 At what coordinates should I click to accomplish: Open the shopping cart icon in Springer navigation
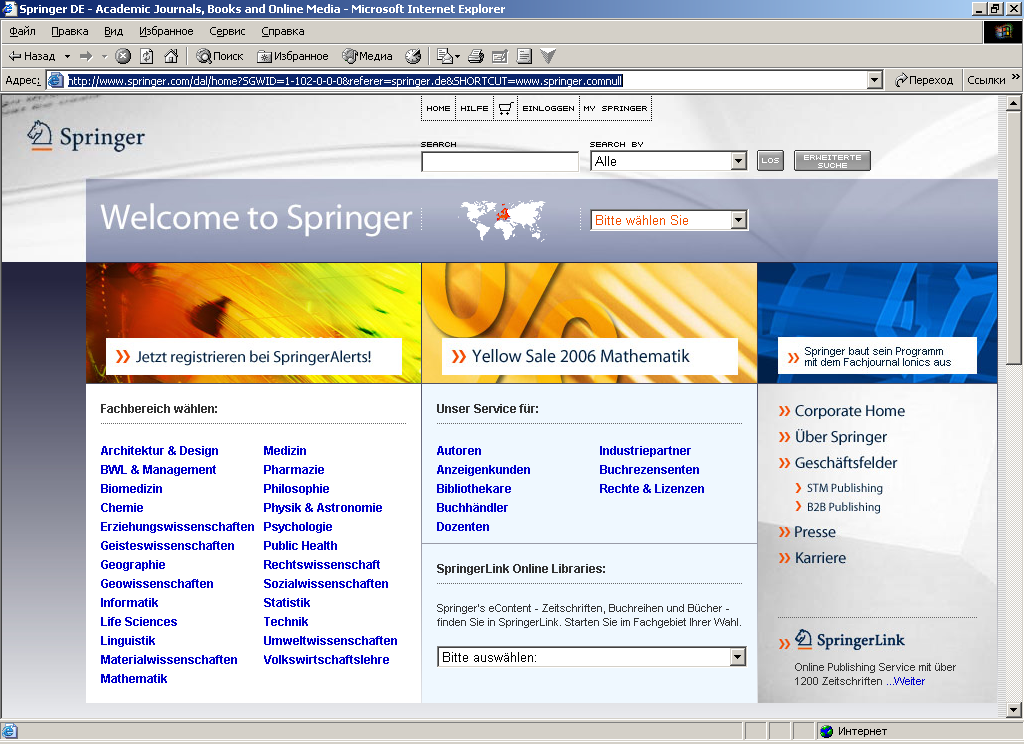(x=505, y=108)
